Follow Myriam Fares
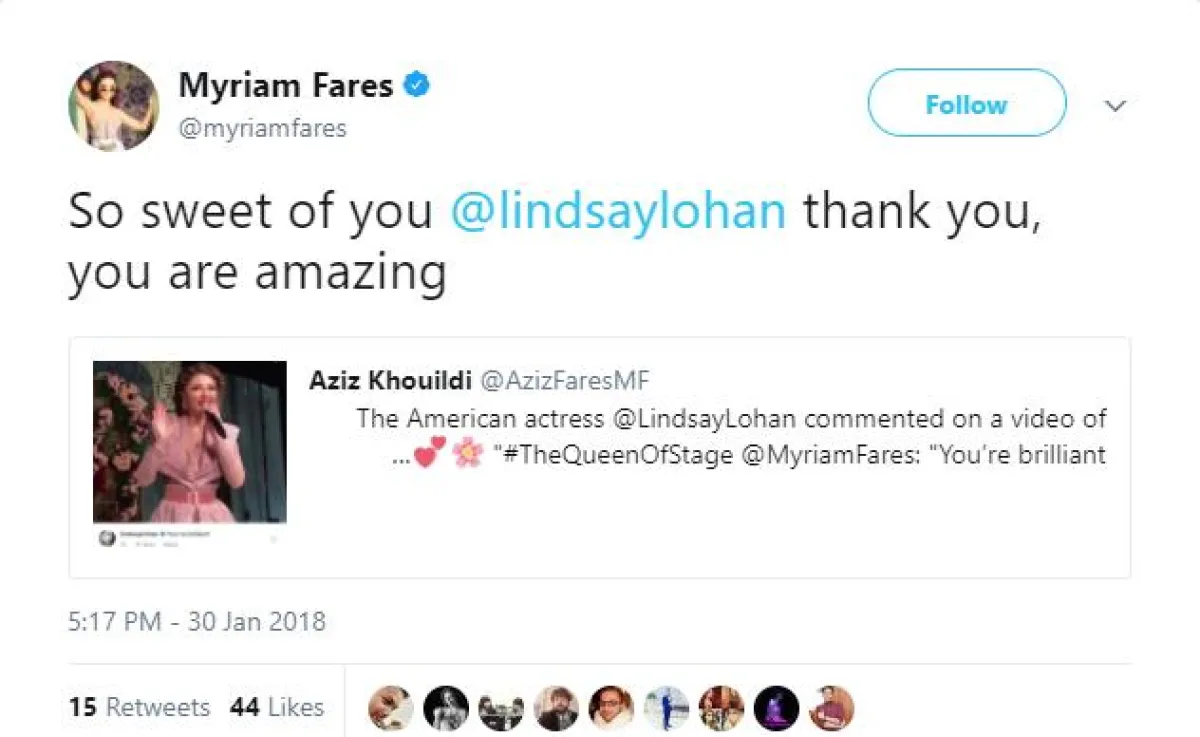 966,104
